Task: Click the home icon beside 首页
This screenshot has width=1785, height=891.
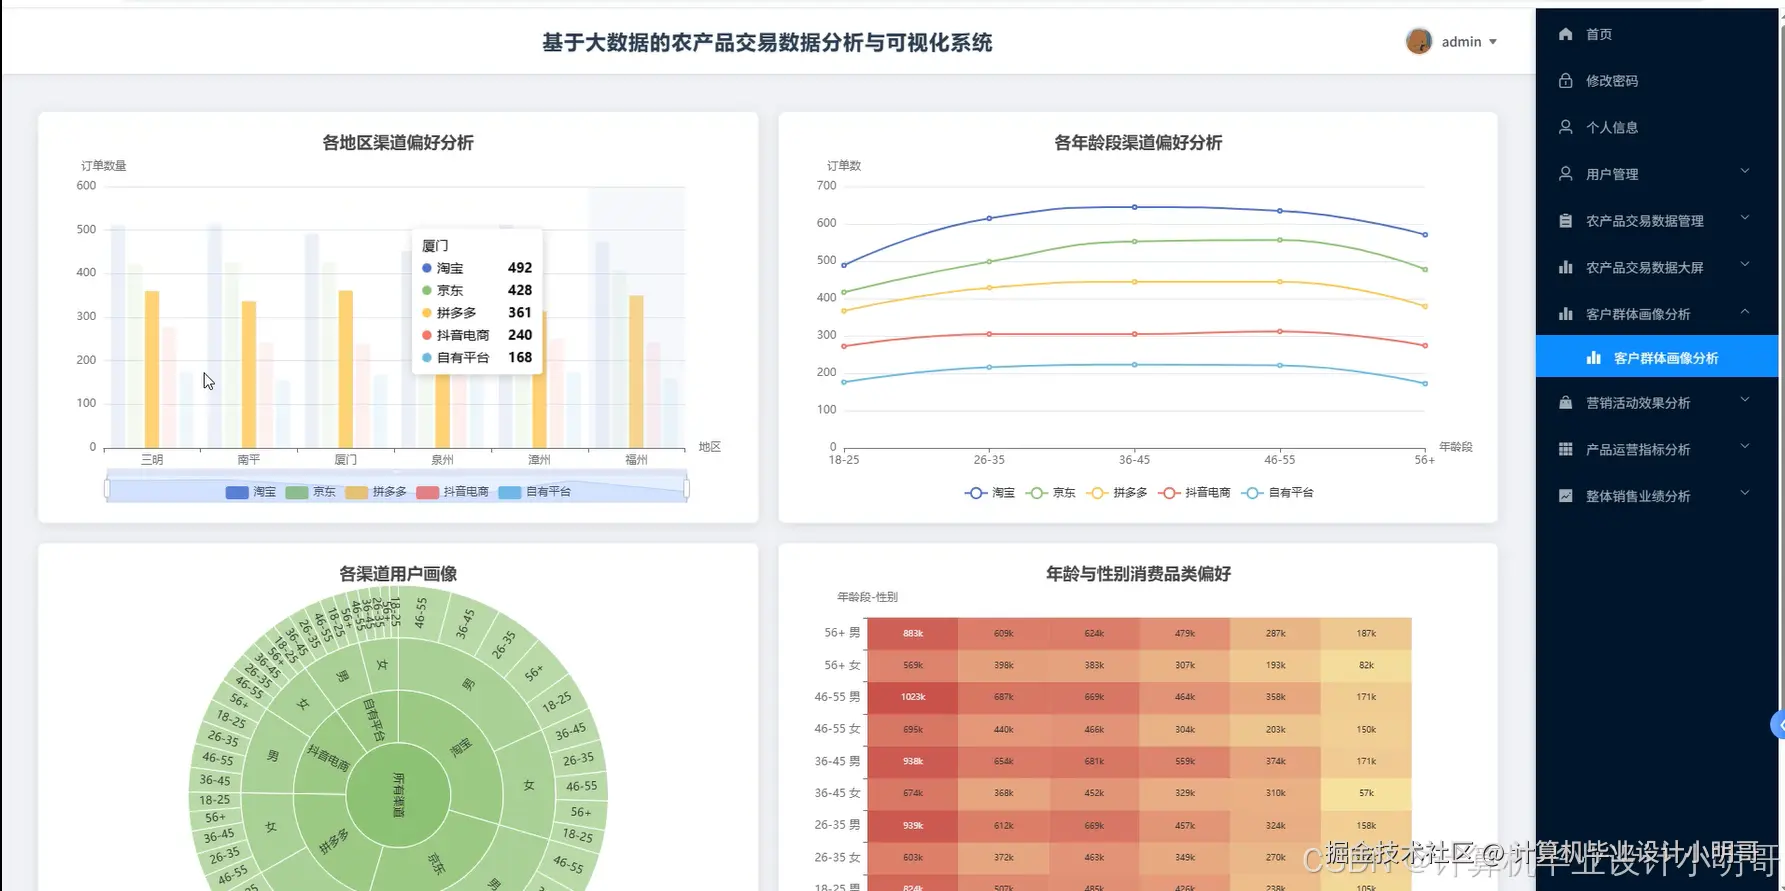Action: 1565,34
